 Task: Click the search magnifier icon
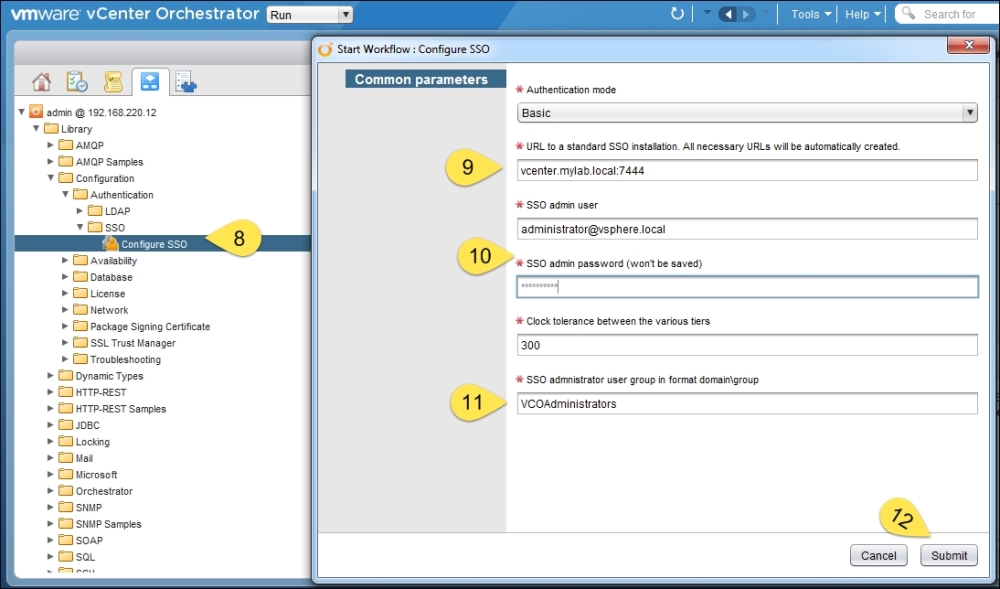(x=908, y=14)
